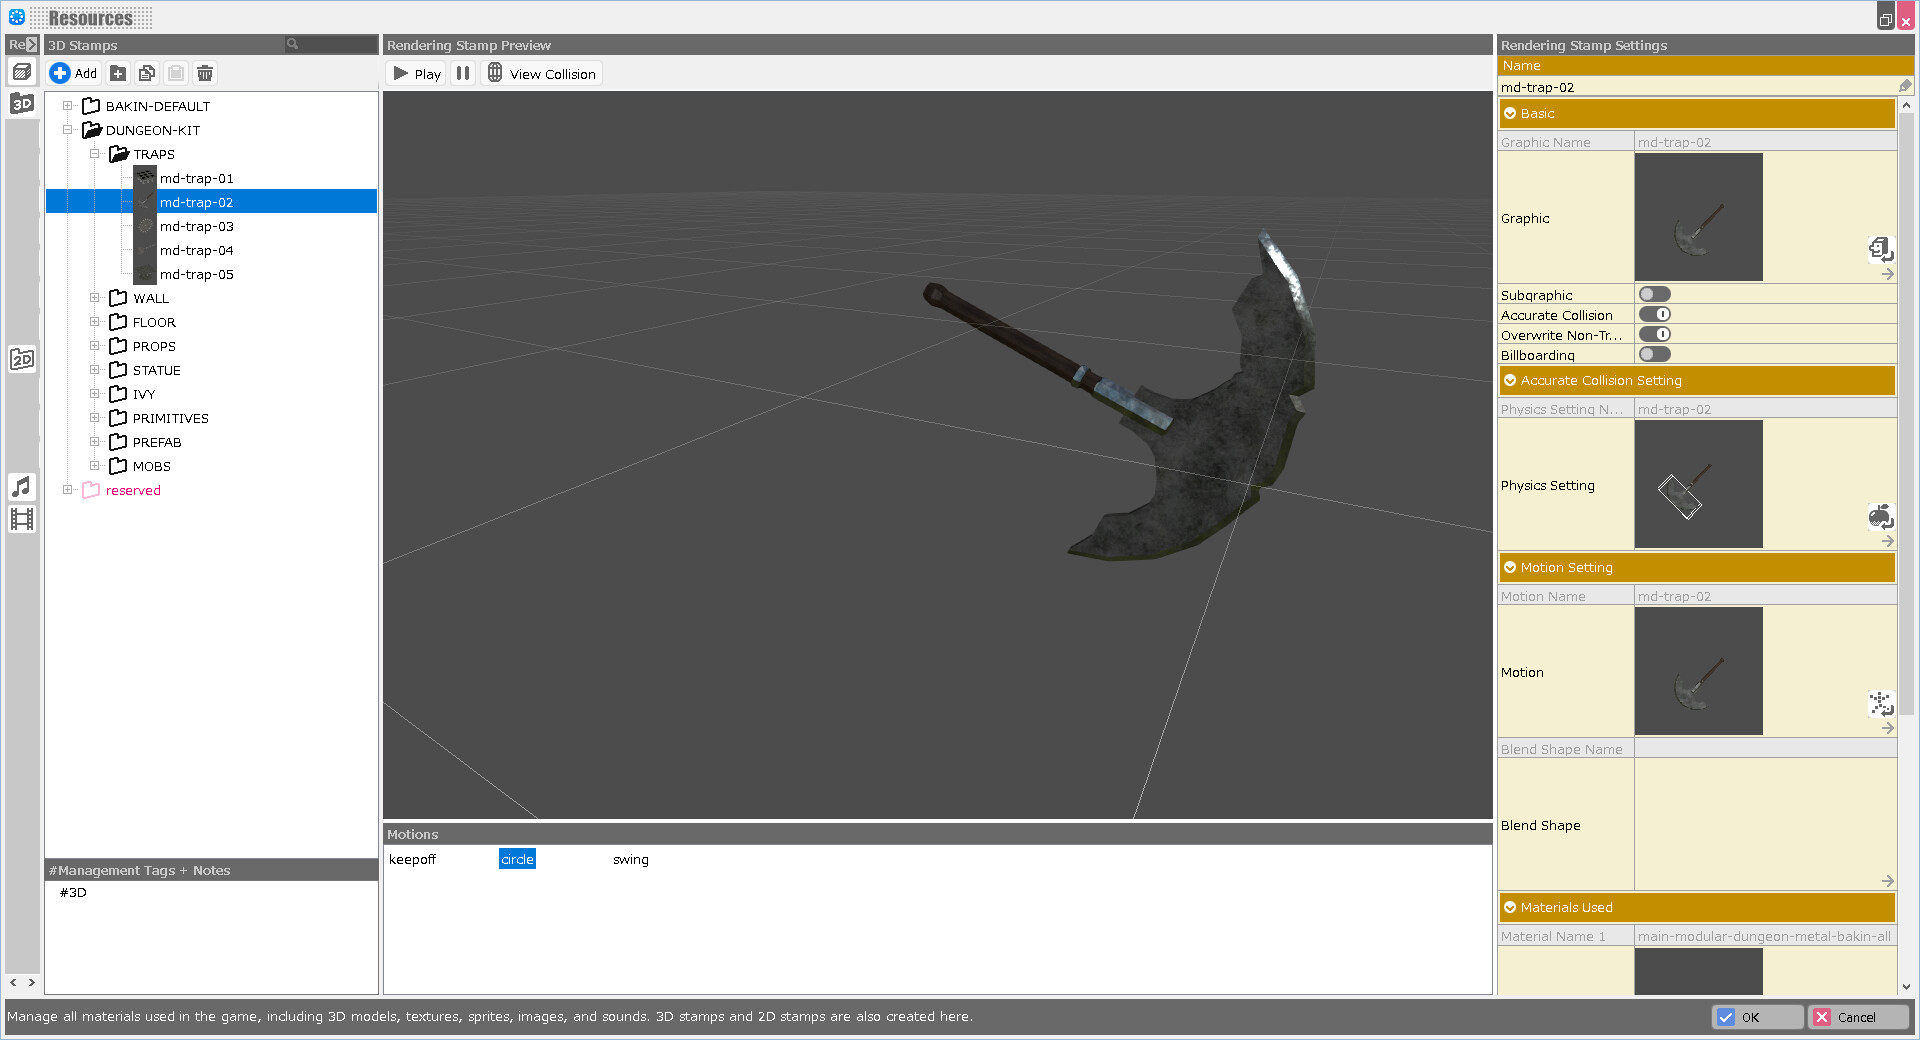Collapse the Motion Setting section
Screen dimensions: 1920x1040
click(1510, 567)
